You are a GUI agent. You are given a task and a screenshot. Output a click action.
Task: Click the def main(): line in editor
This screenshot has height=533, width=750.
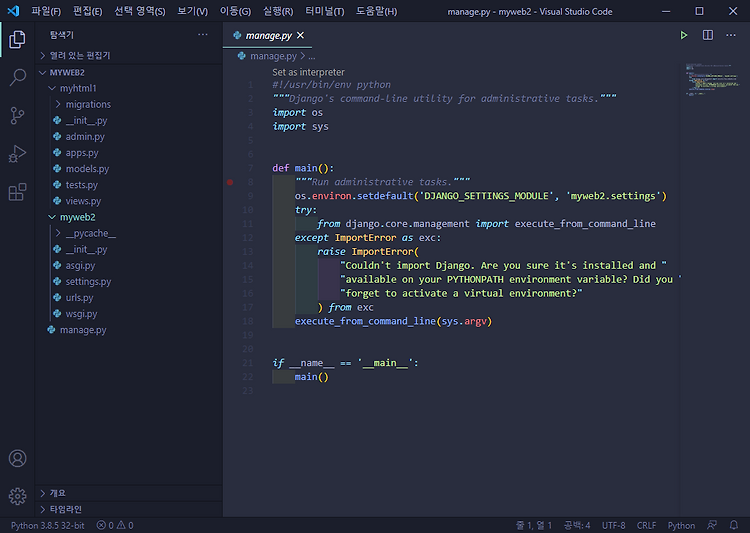[303, 168]
